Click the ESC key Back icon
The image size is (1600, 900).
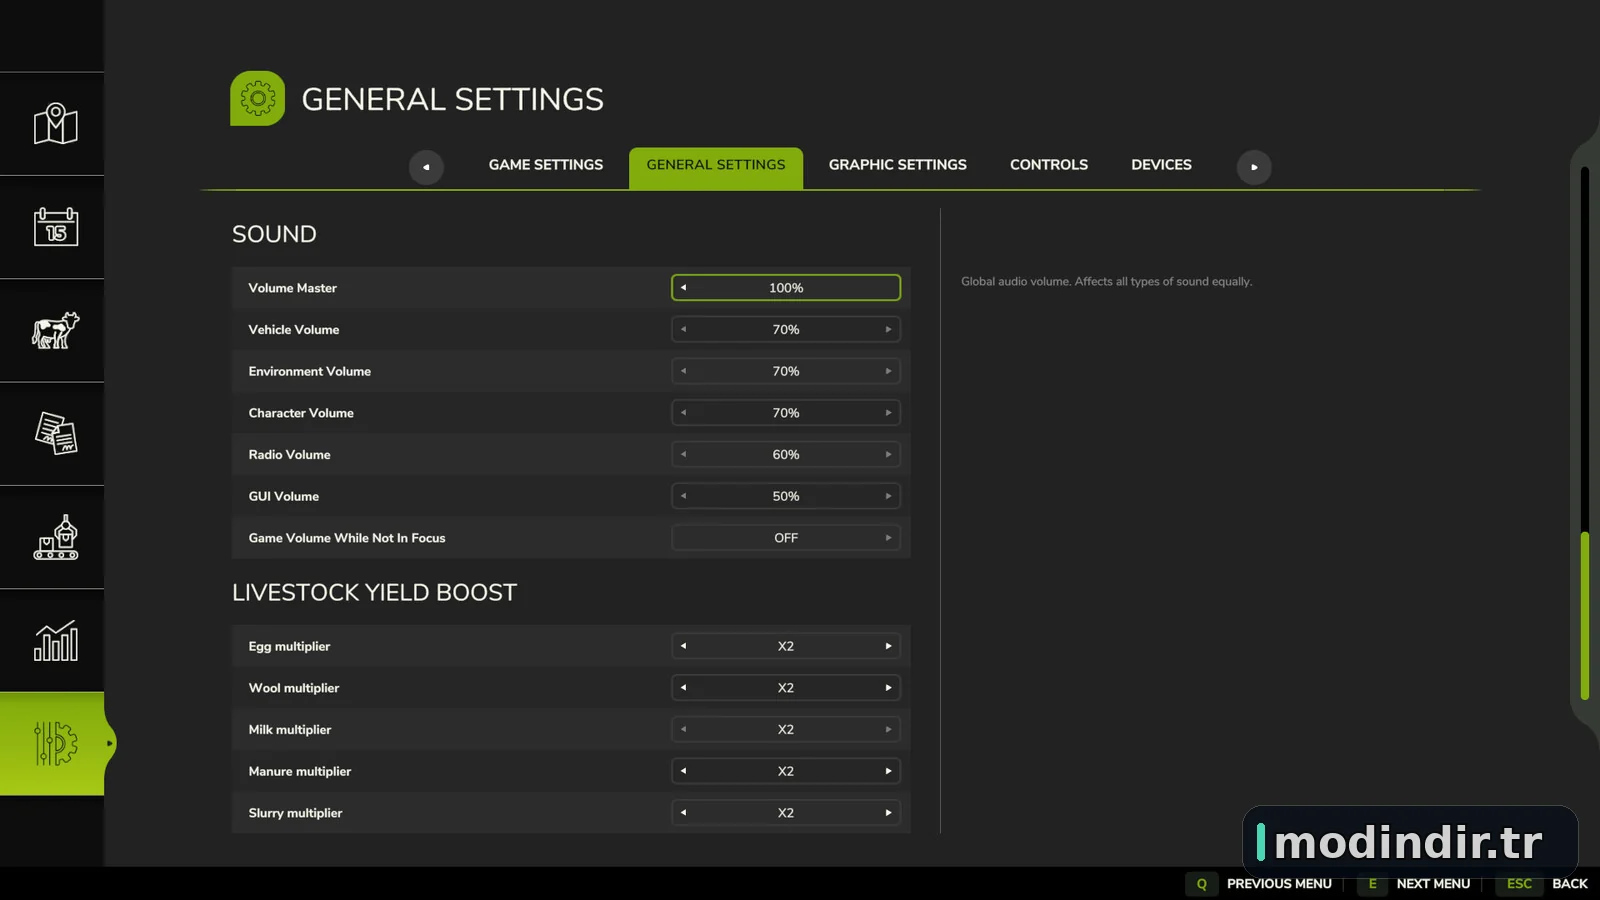(x=1519, y=884)
